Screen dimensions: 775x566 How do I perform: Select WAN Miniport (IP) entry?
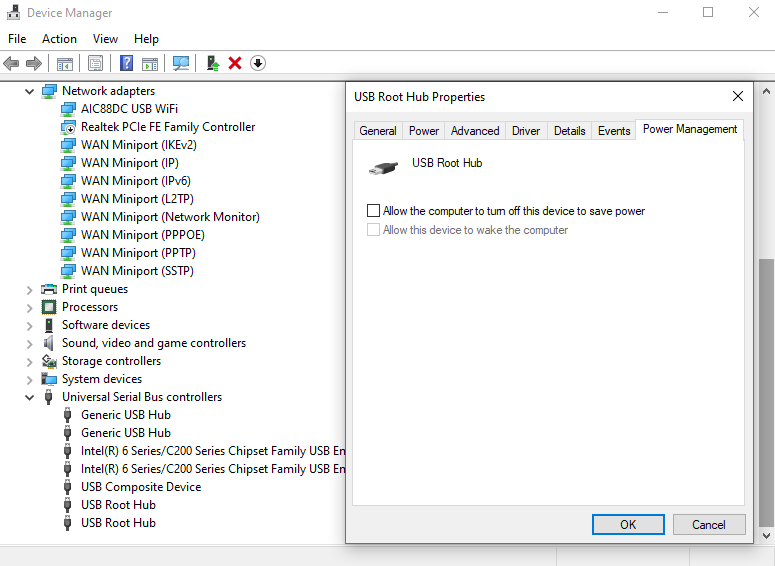coord(130,163)
